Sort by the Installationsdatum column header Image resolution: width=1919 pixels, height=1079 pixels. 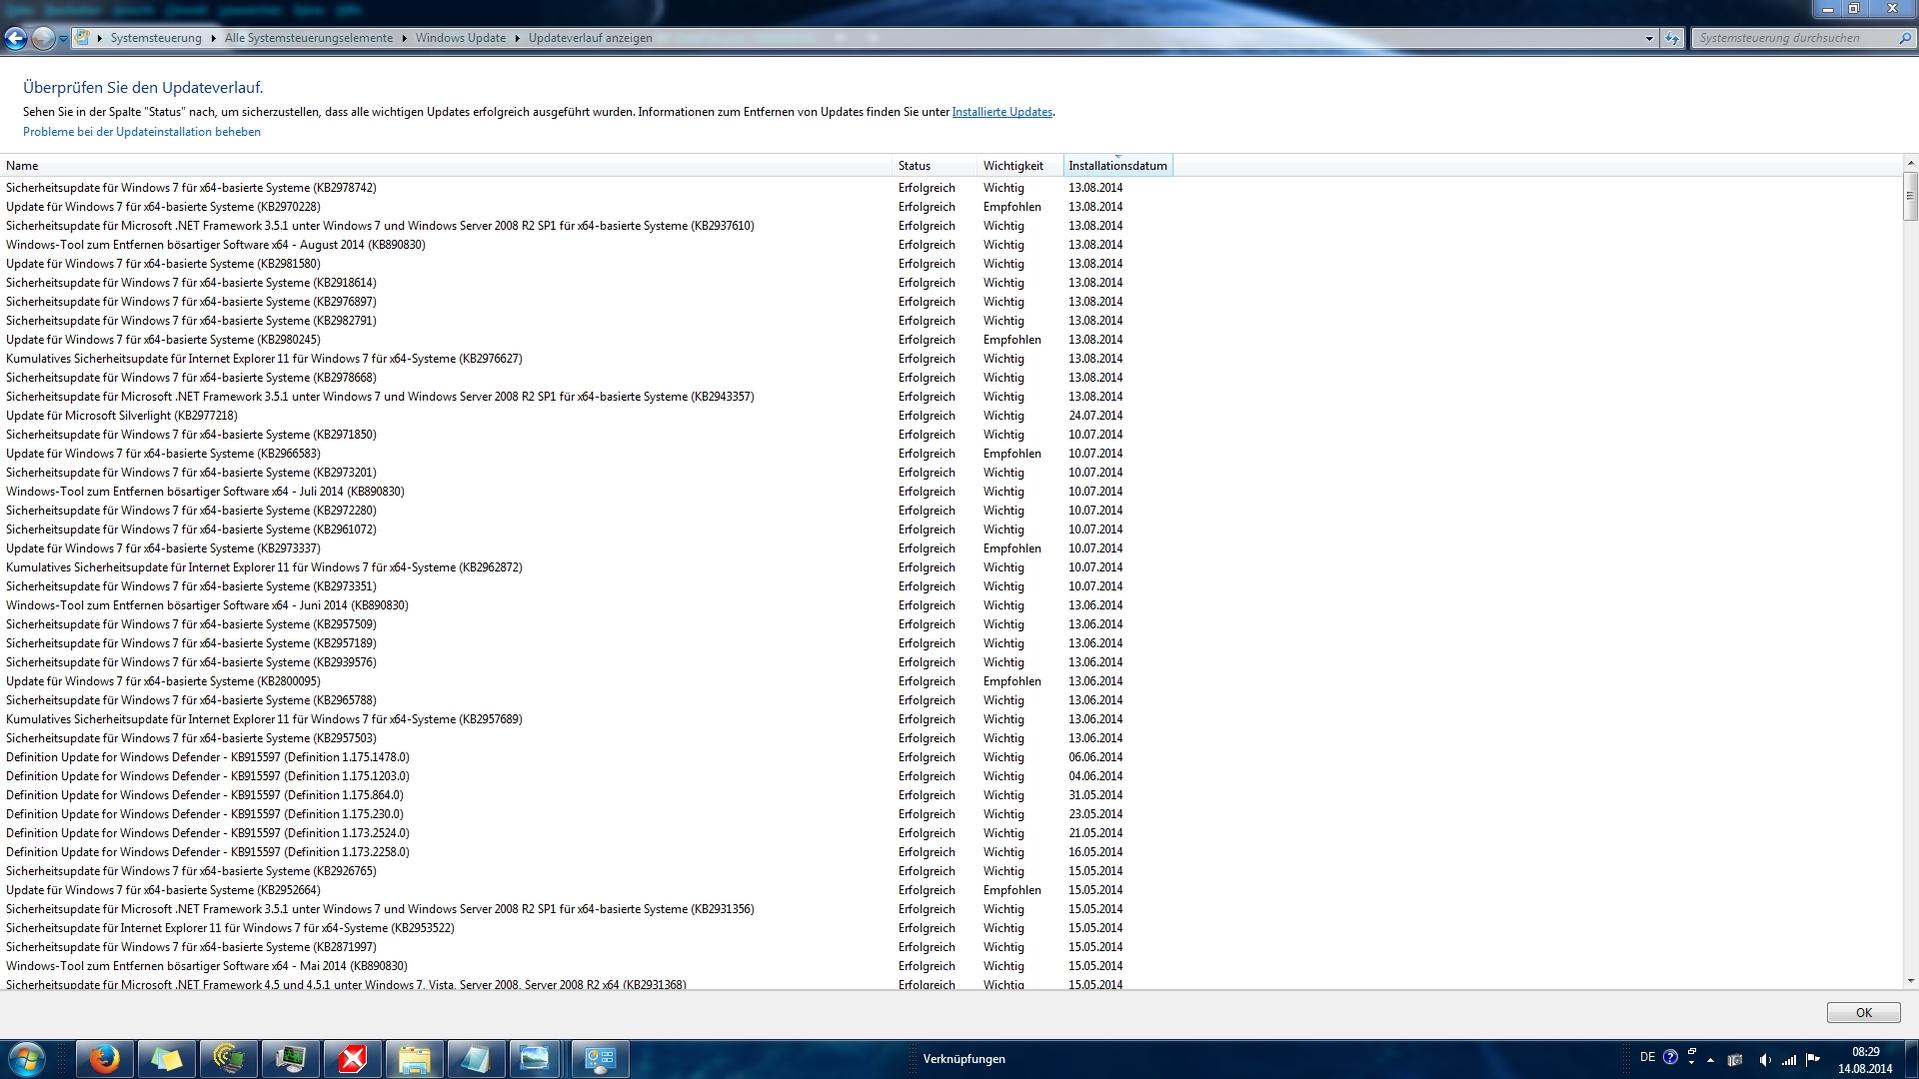[1118, 166]
